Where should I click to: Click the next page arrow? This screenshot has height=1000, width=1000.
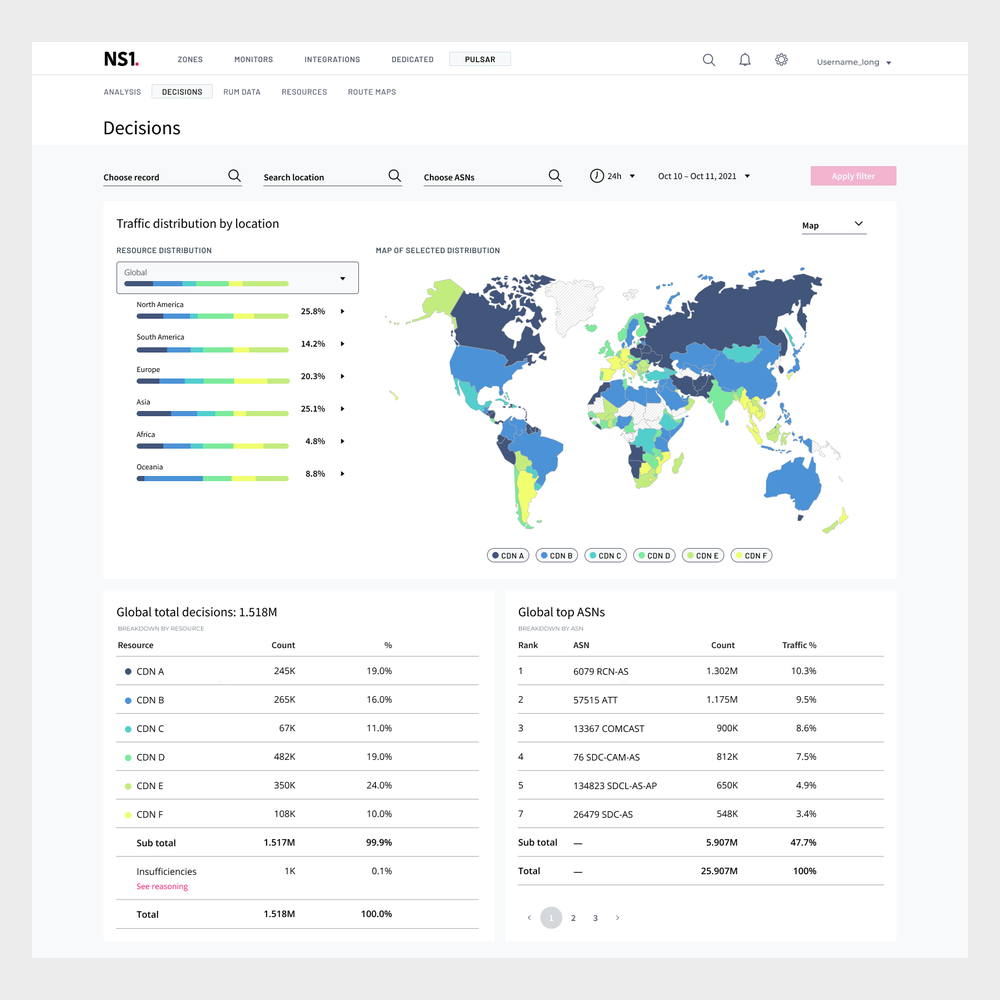pos(617,918)
